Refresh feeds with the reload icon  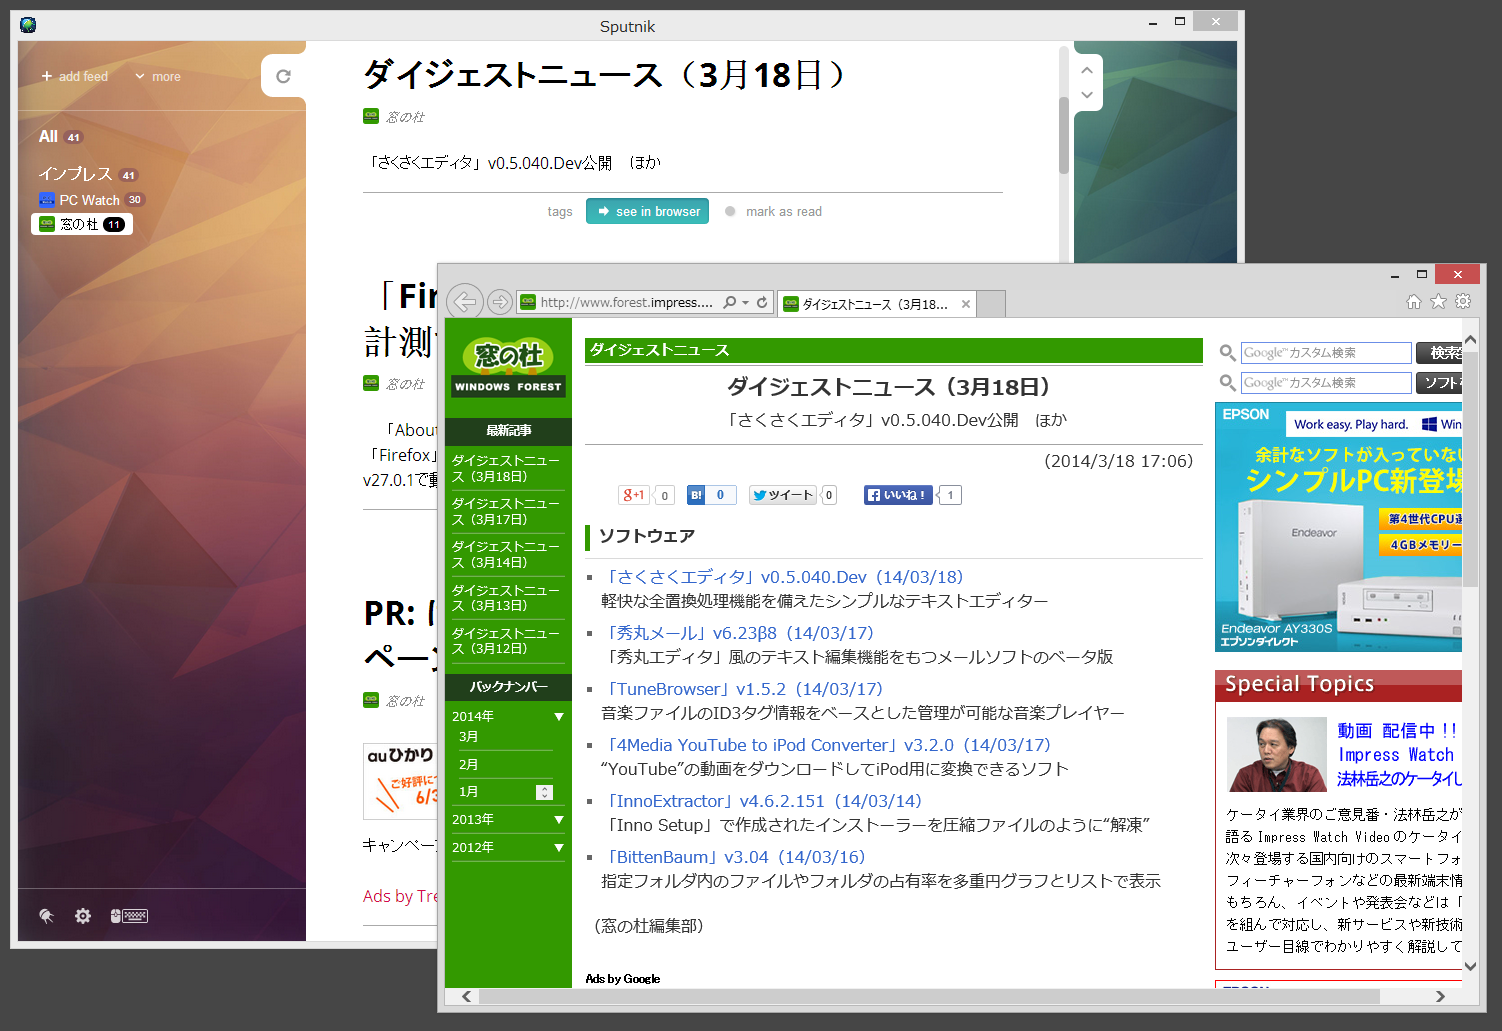284,75
